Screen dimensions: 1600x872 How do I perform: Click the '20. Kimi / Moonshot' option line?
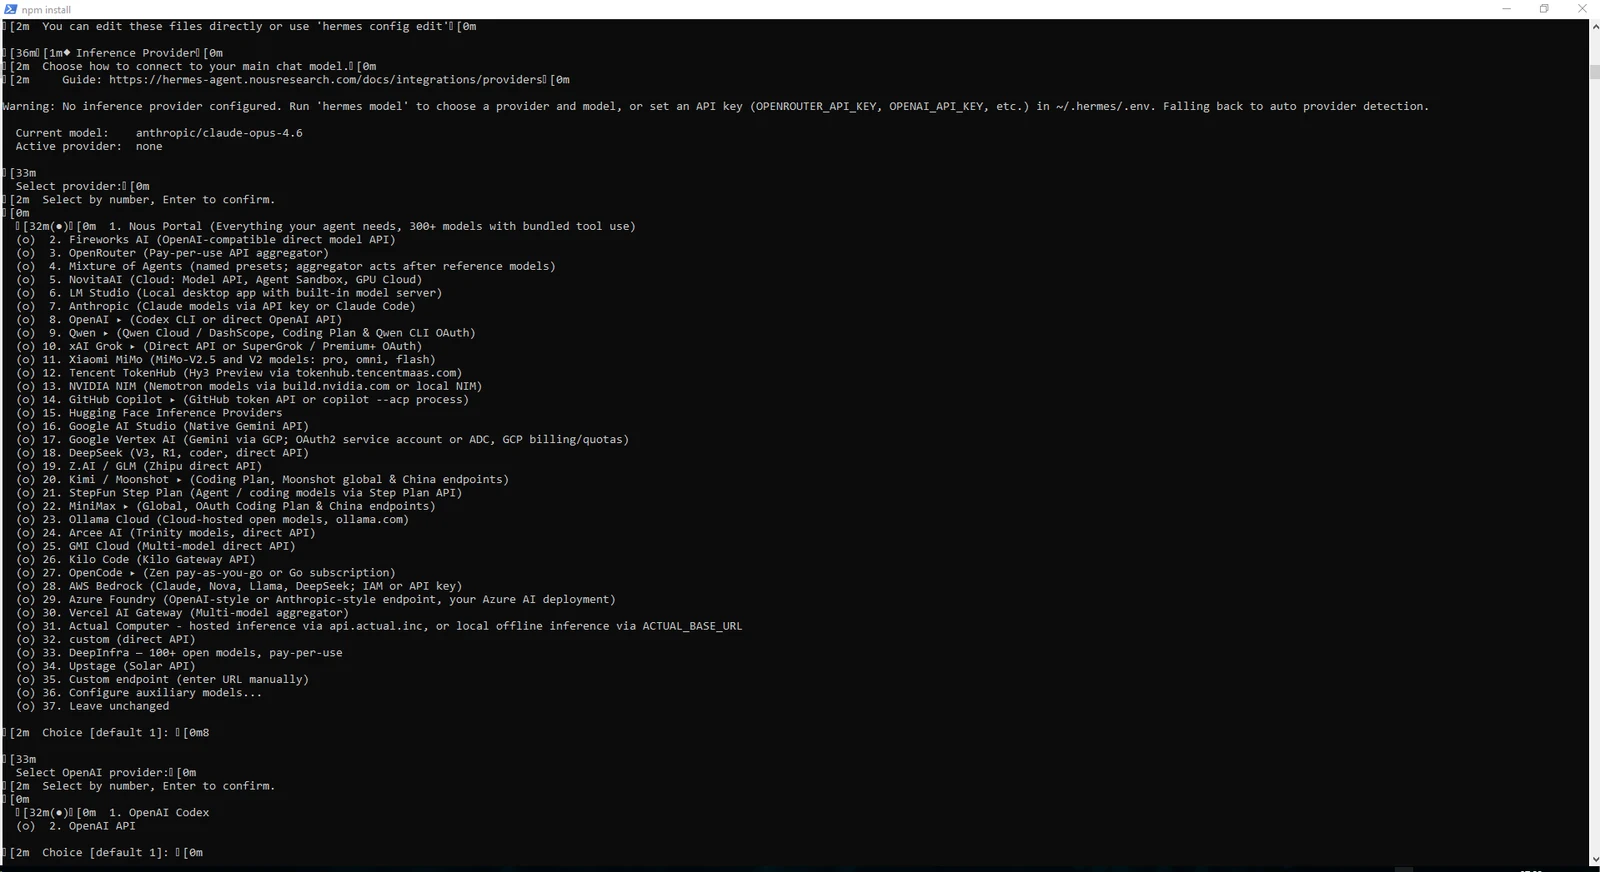pyautogui.click(x=263, y=479)
